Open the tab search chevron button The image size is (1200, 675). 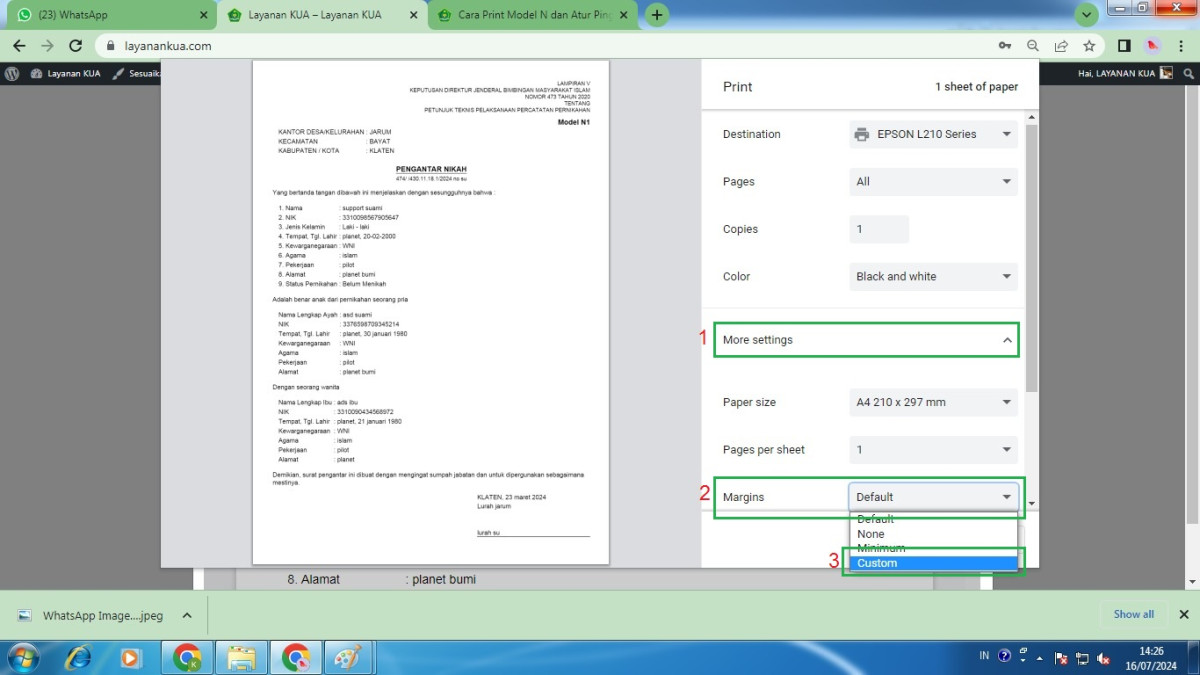click(x=1086, y=15)
